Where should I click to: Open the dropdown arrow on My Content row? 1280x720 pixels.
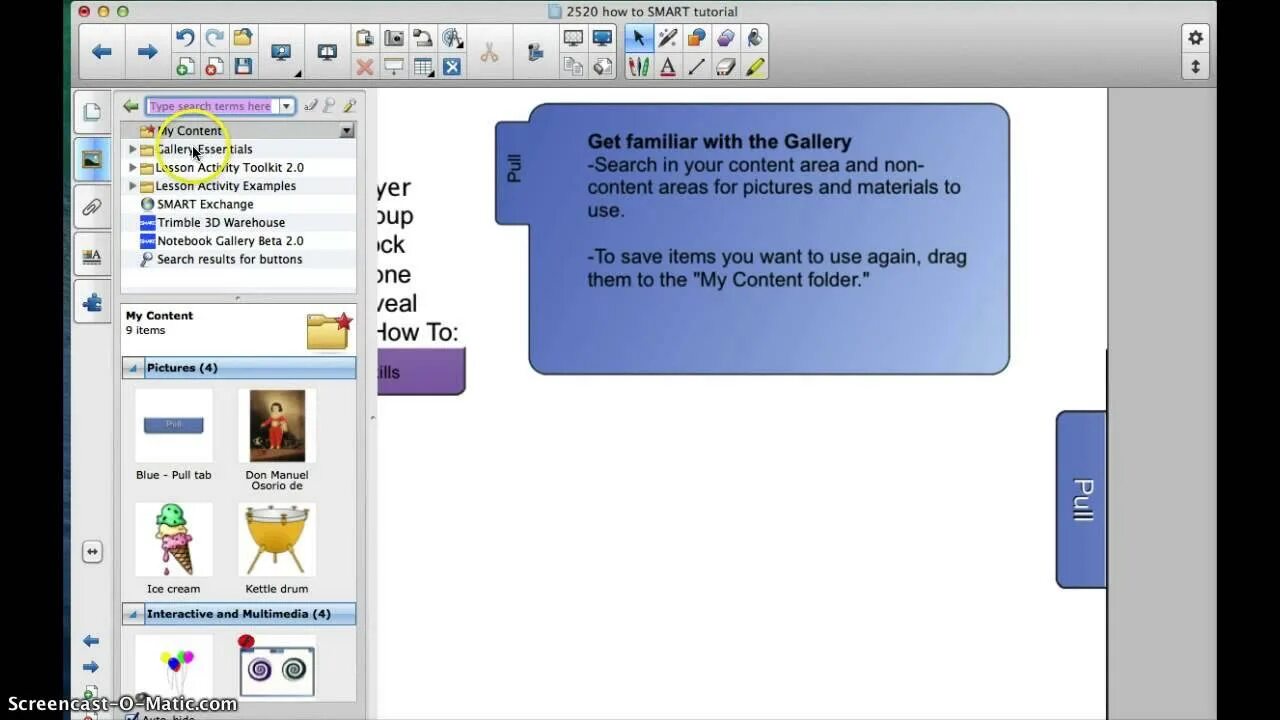(x=346, y=131)
